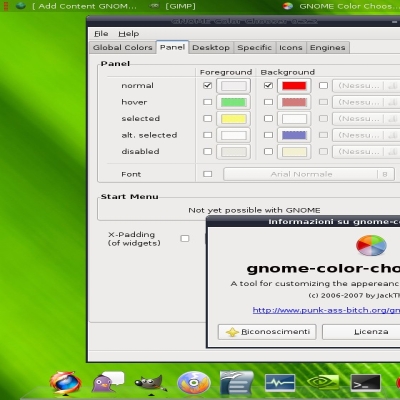Pick the green hover foreground swatch
Viewport: 400px width, 400px height.
(x=233, y=102)
